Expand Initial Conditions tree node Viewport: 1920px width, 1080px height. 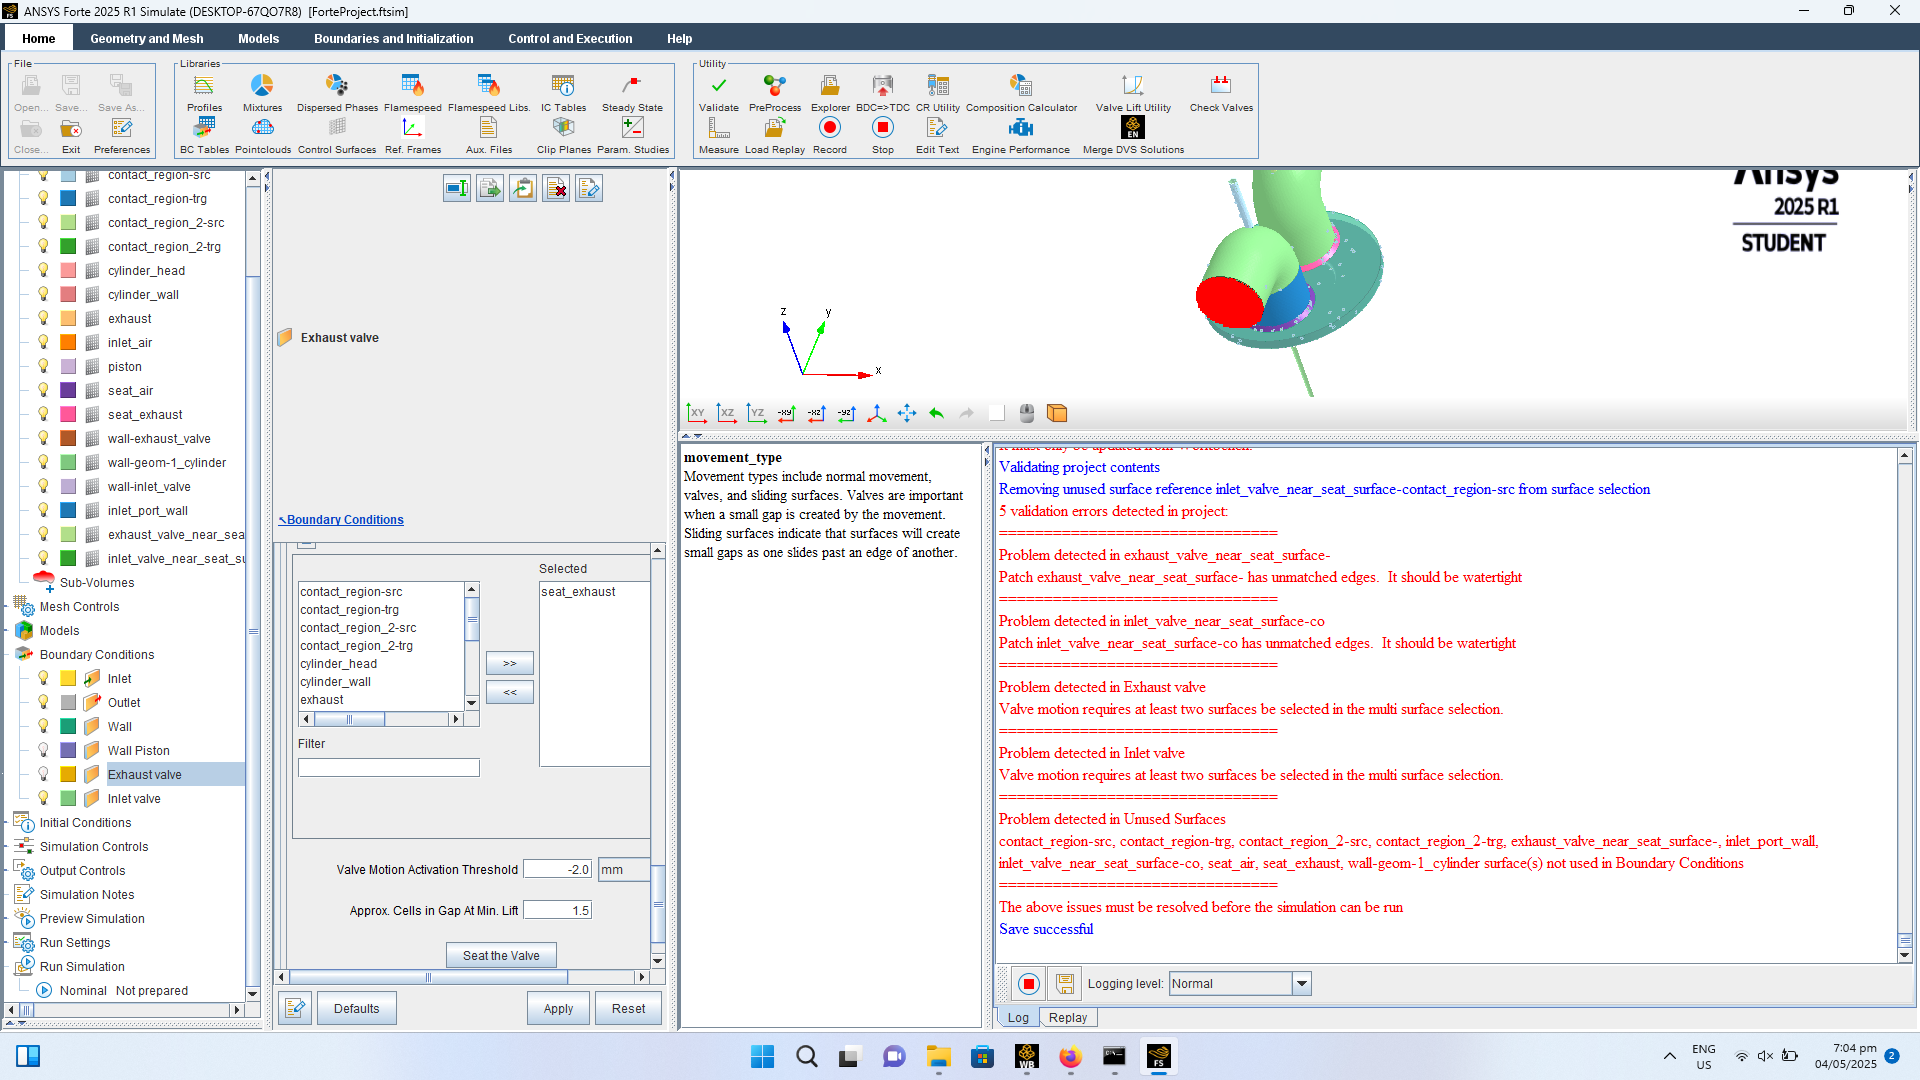coord(7,822)
